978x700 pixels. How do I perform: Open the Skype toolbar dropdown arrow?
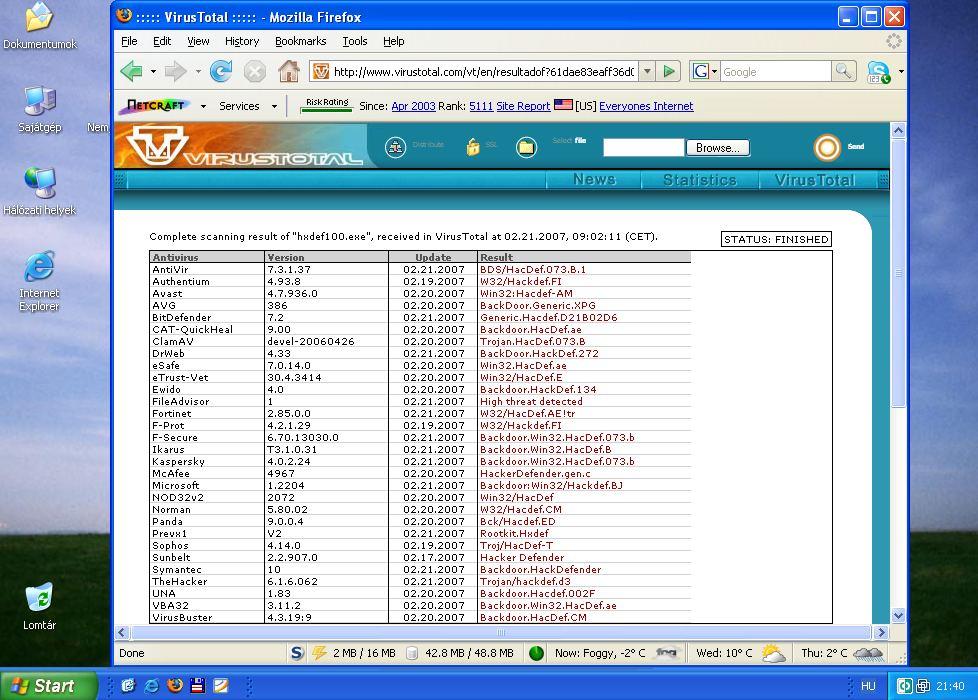point(901,72)
